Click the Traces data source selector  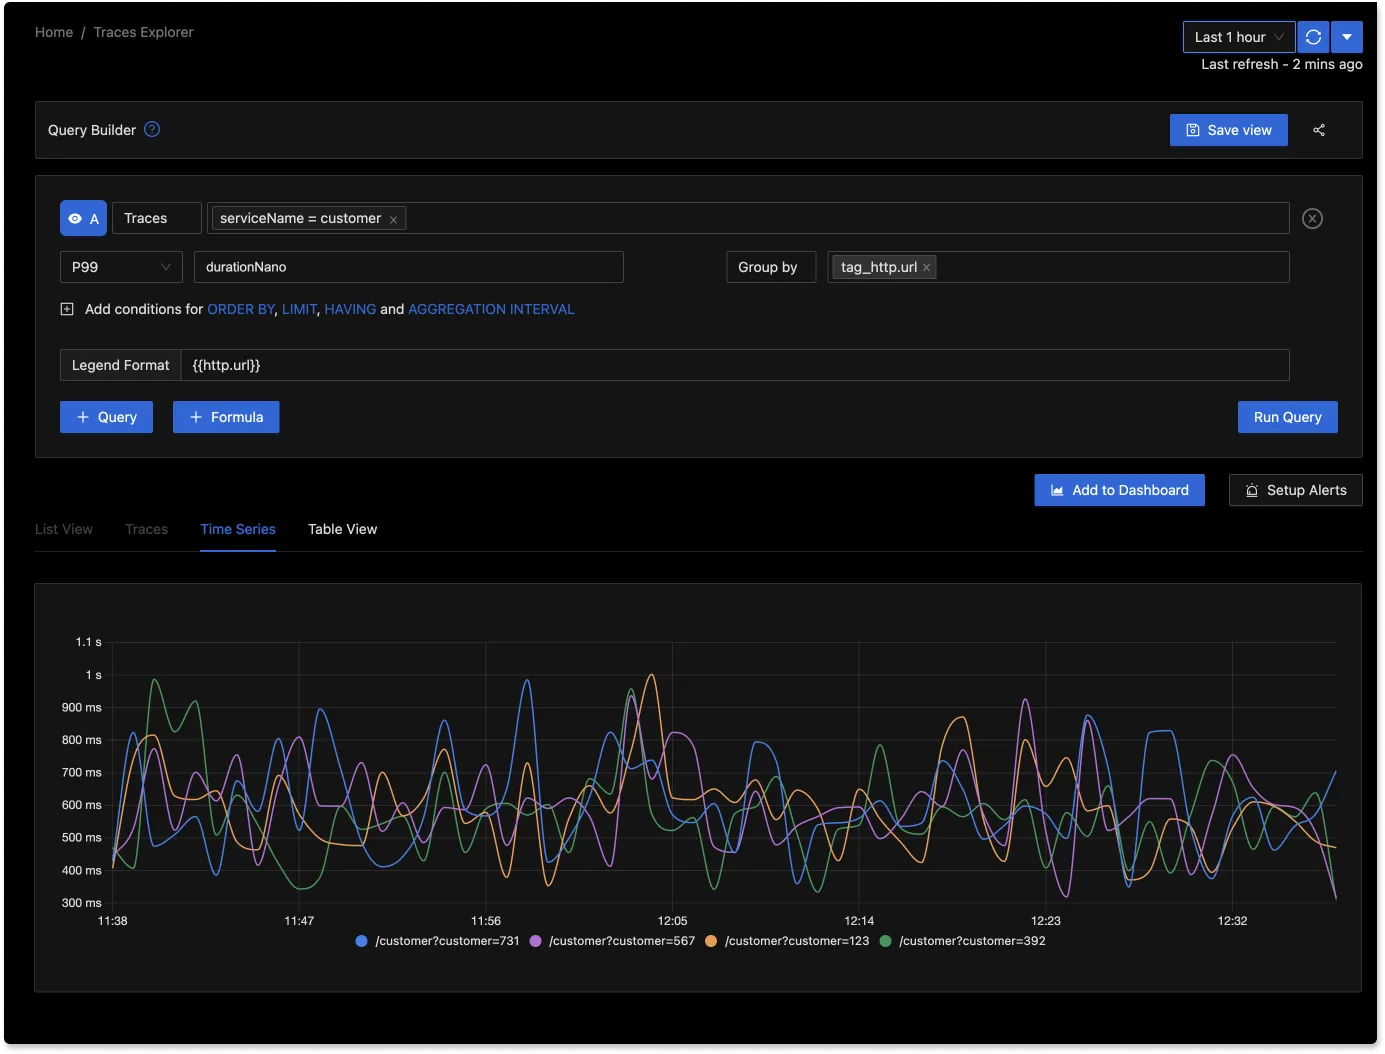point(157,218)
